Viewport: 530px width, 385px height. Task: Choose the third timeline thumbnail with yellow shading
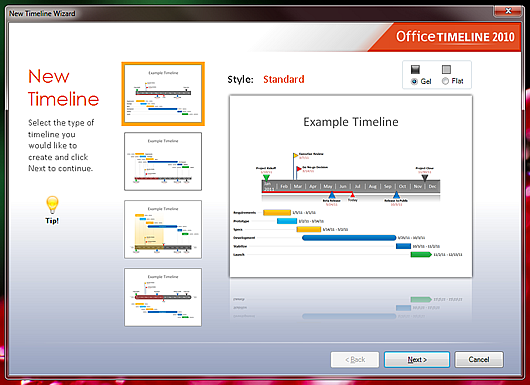[163, 229]
